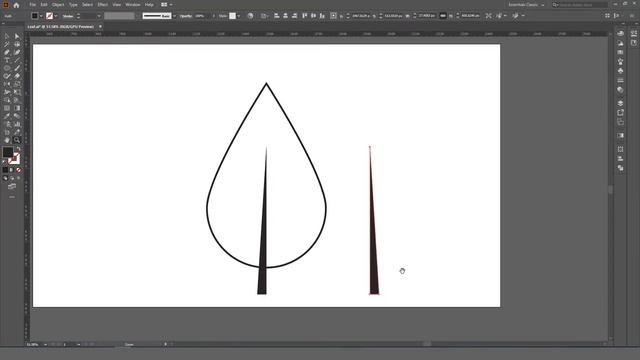Click the Edit Toolbar three dots
This screenshot has height=360, width=640.
click(12, 197)
